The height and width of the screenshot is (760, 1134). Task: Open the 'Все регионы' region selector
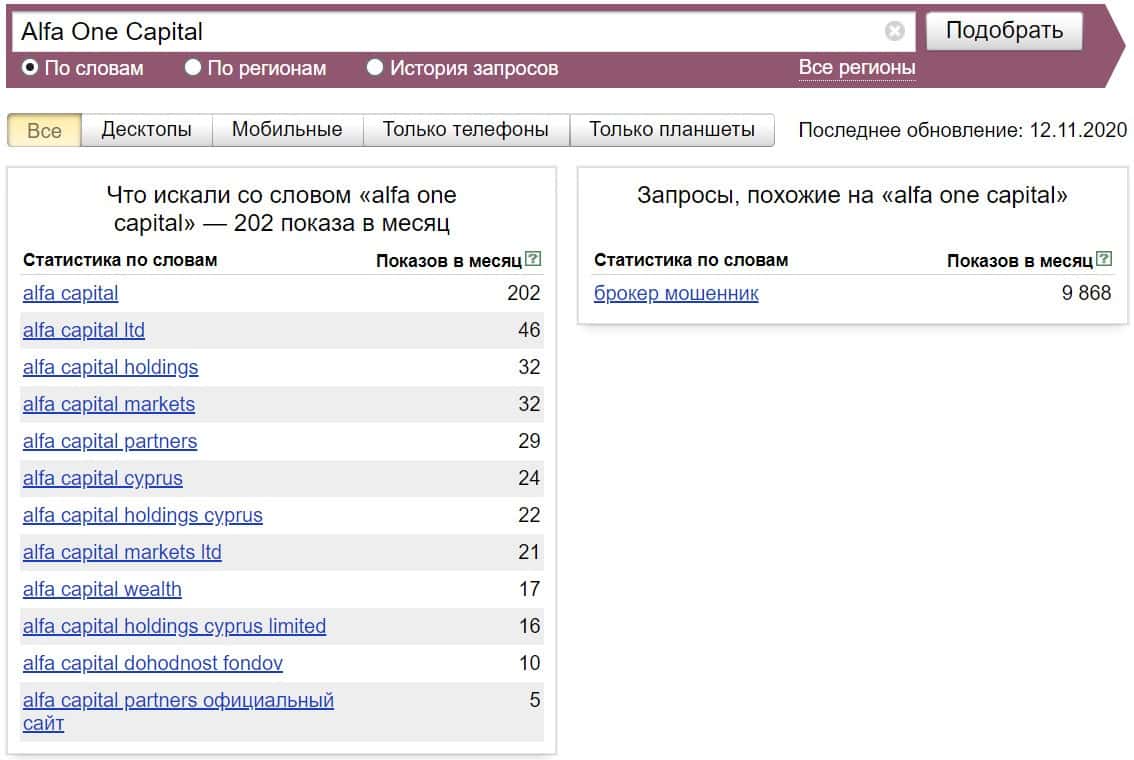(x=856, y=68)
